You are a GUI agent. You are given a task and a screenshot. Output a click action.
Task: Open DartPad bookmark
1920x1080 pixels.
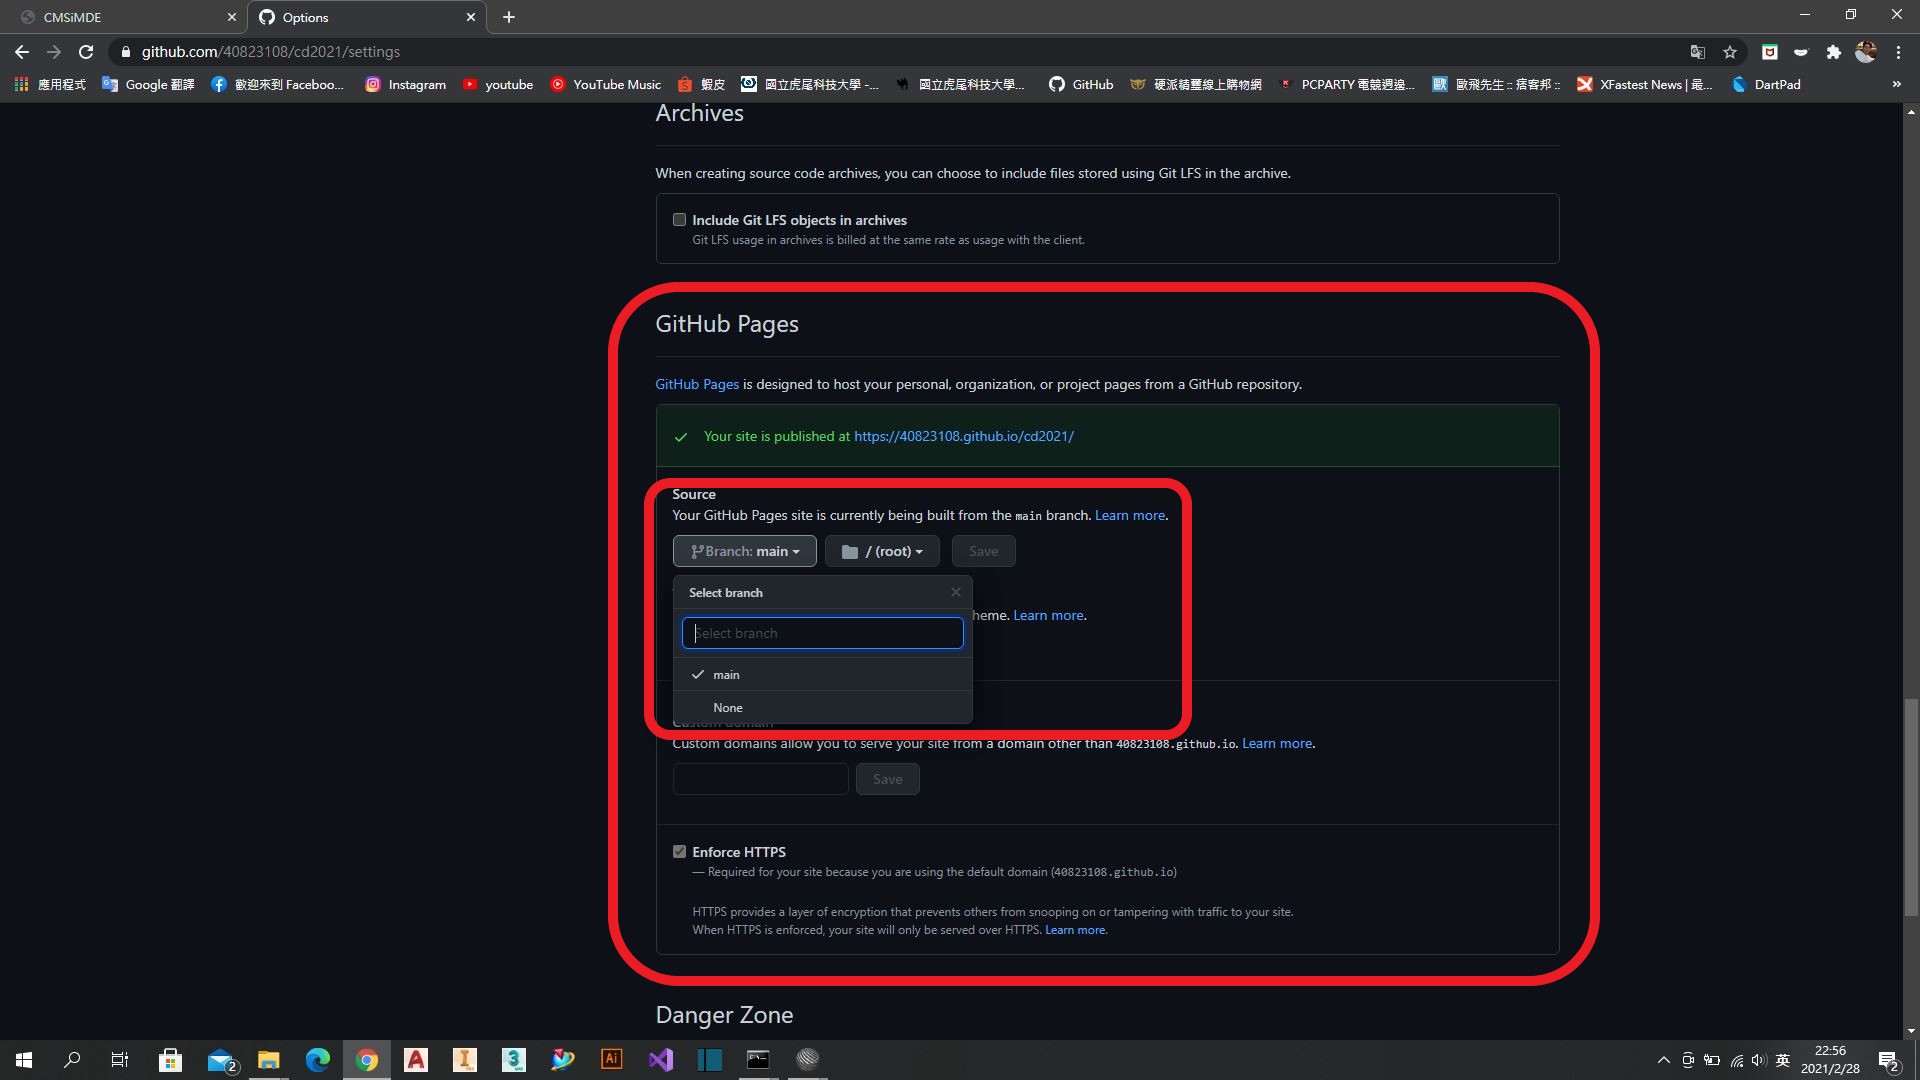[1766, 85]
